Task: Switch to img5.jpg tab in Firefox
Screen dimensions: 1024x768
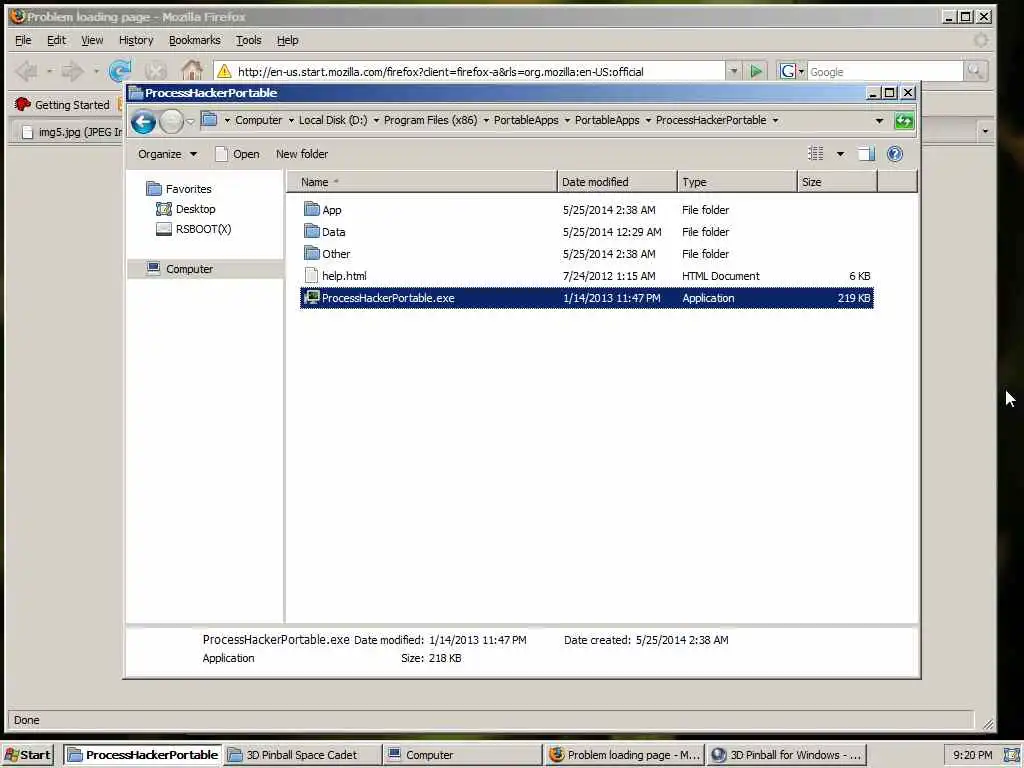Action: (72, 132)
